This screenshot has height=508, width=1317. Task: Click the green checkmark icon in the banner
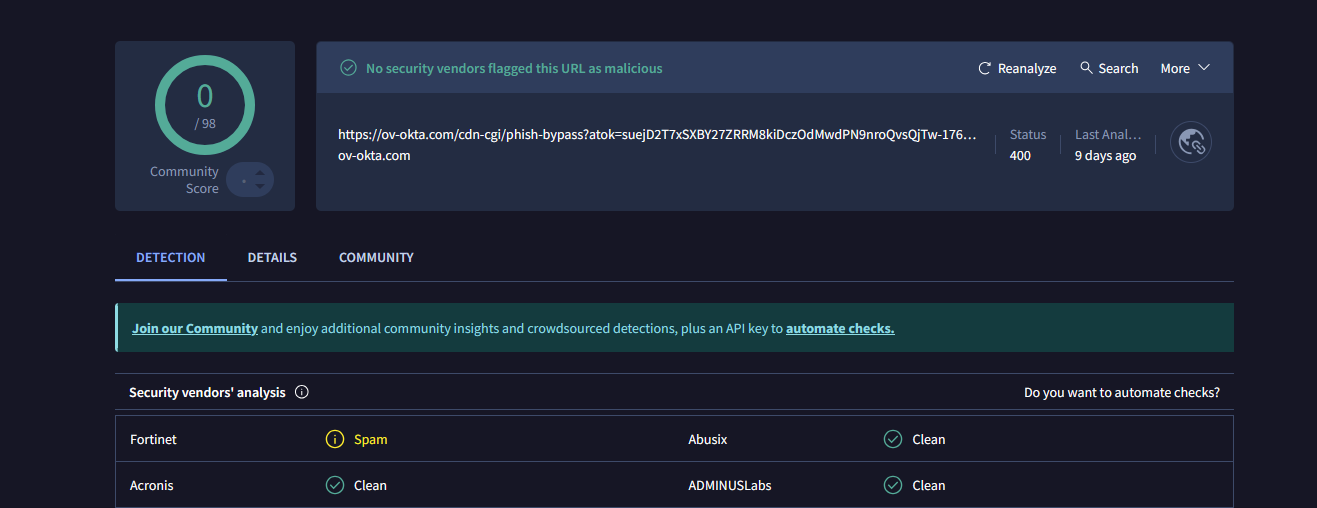[x=348, y=68]
